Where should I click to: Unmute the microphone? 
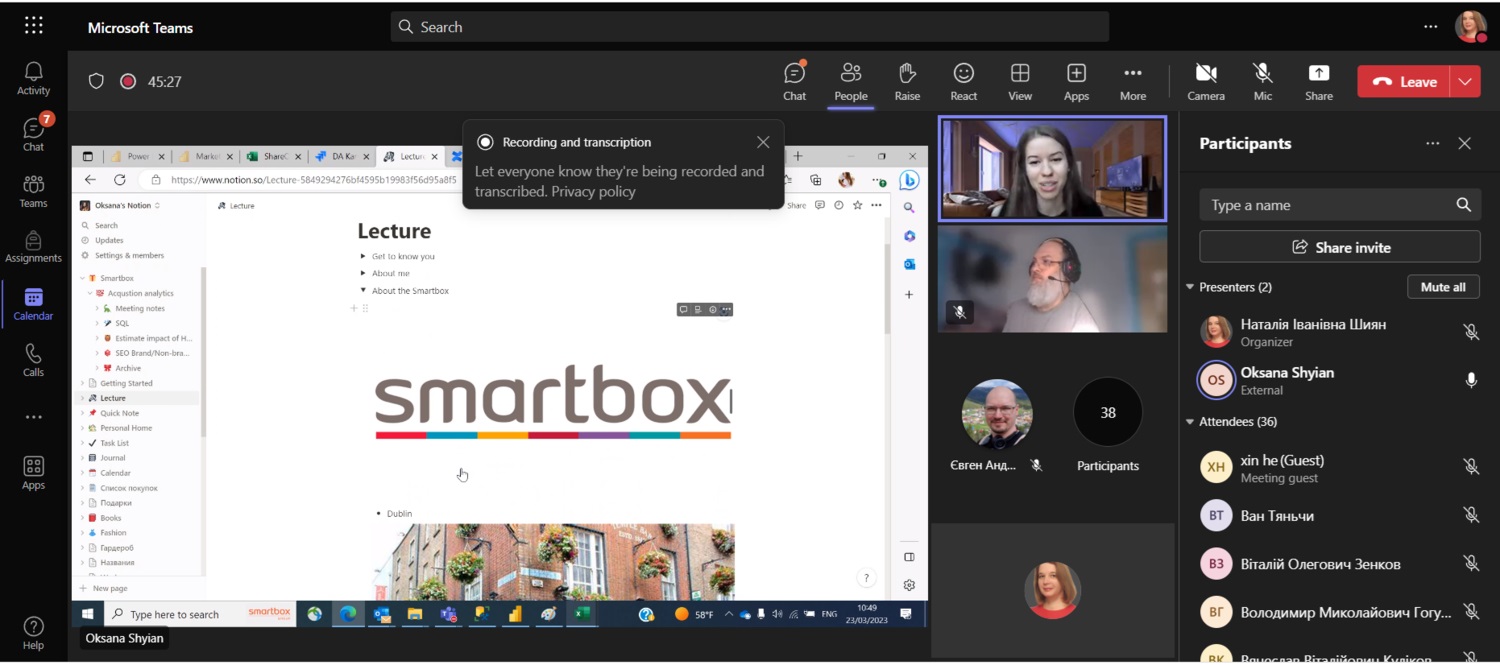pyautogui.click(x=1262, y=81)
